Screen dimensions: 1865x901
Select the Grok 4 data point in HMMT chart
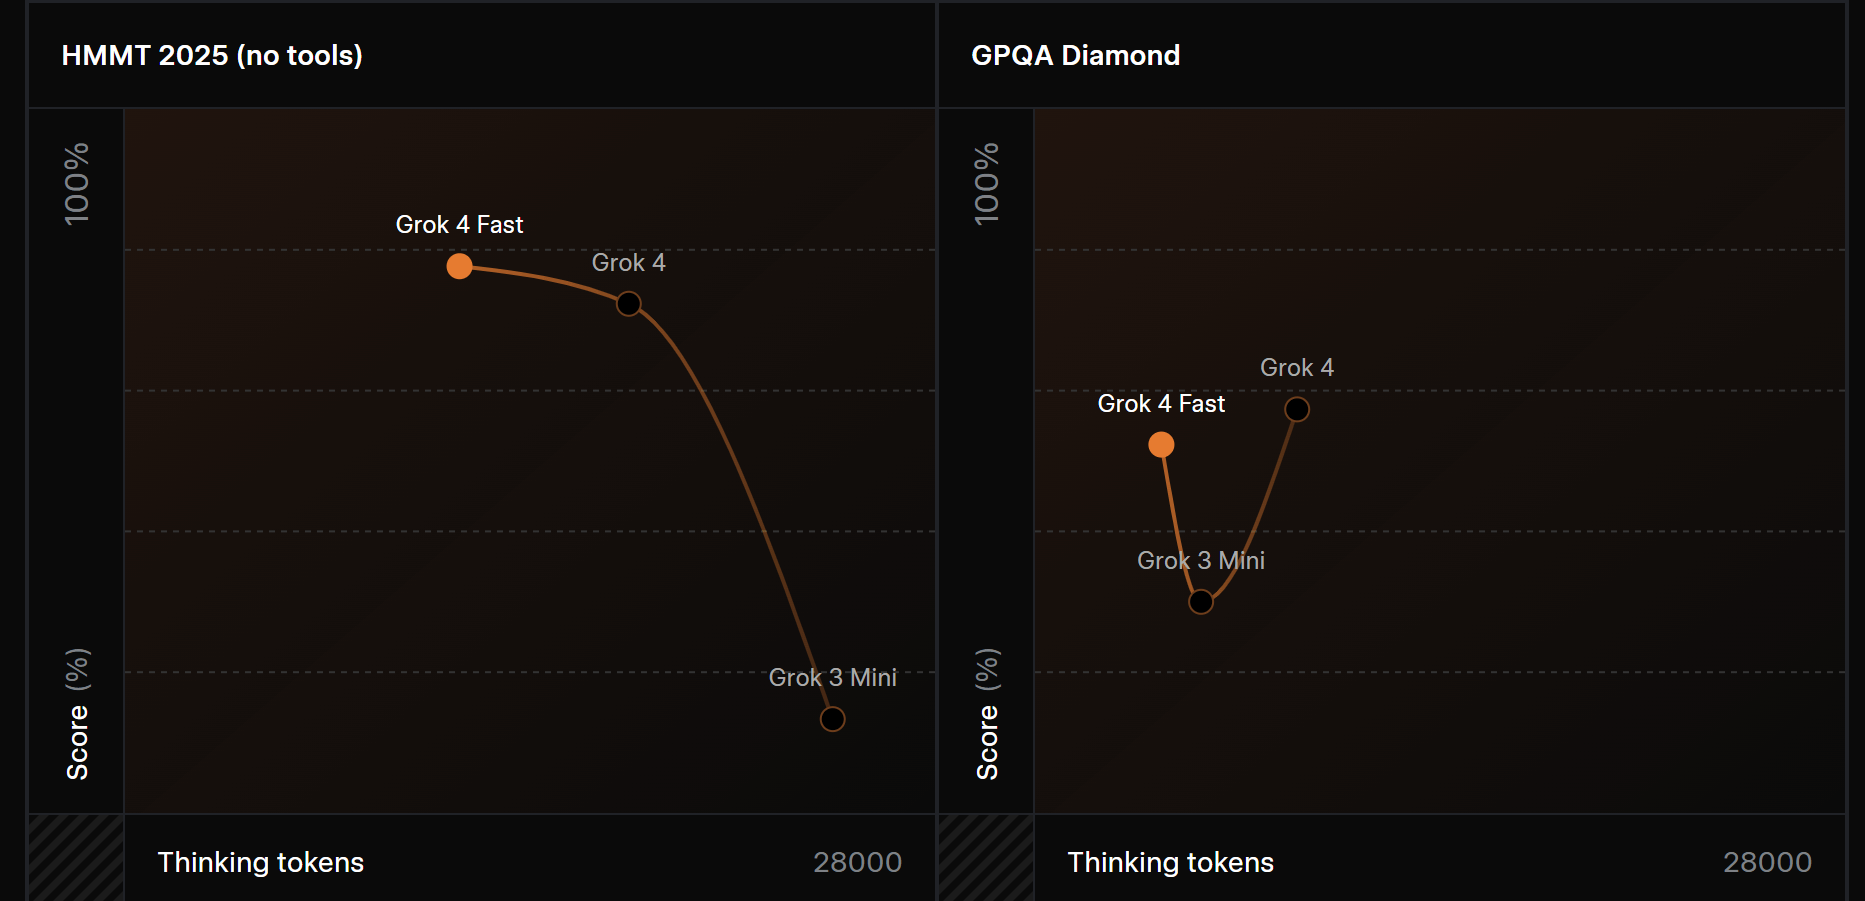(628, 303)
